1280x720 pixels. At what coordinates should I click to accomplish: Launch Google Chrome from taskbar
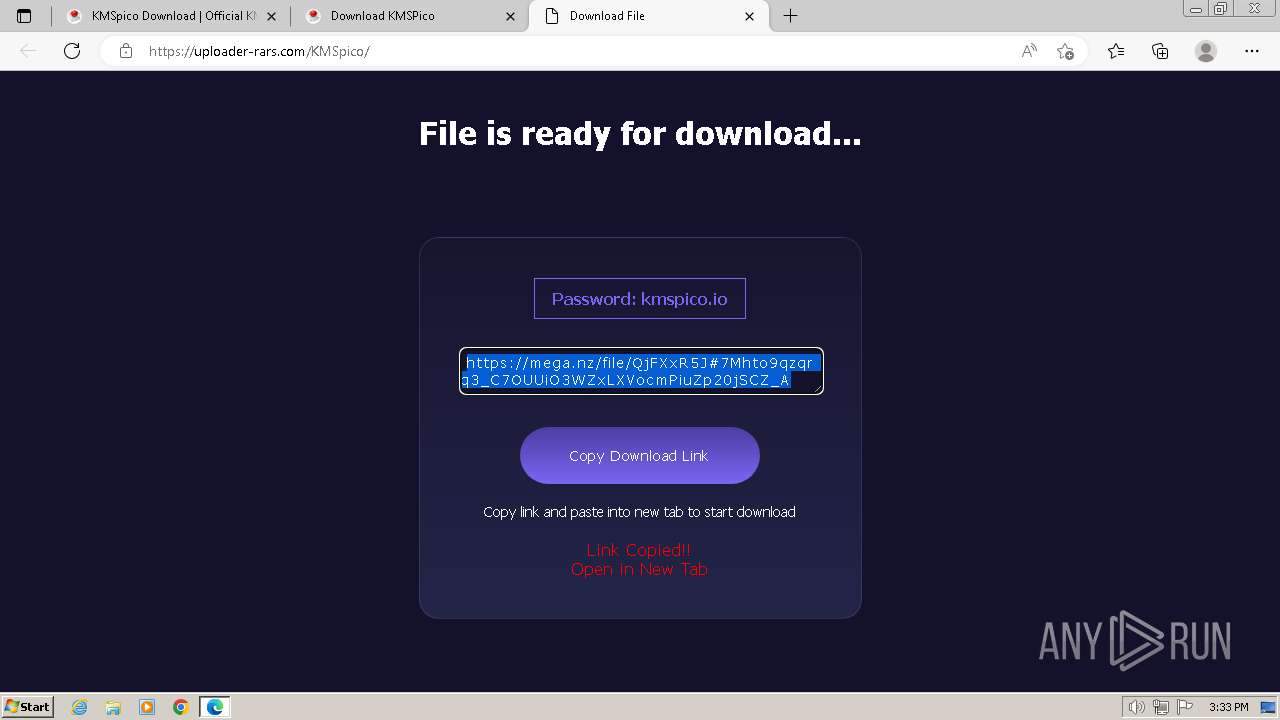point(181,707)
